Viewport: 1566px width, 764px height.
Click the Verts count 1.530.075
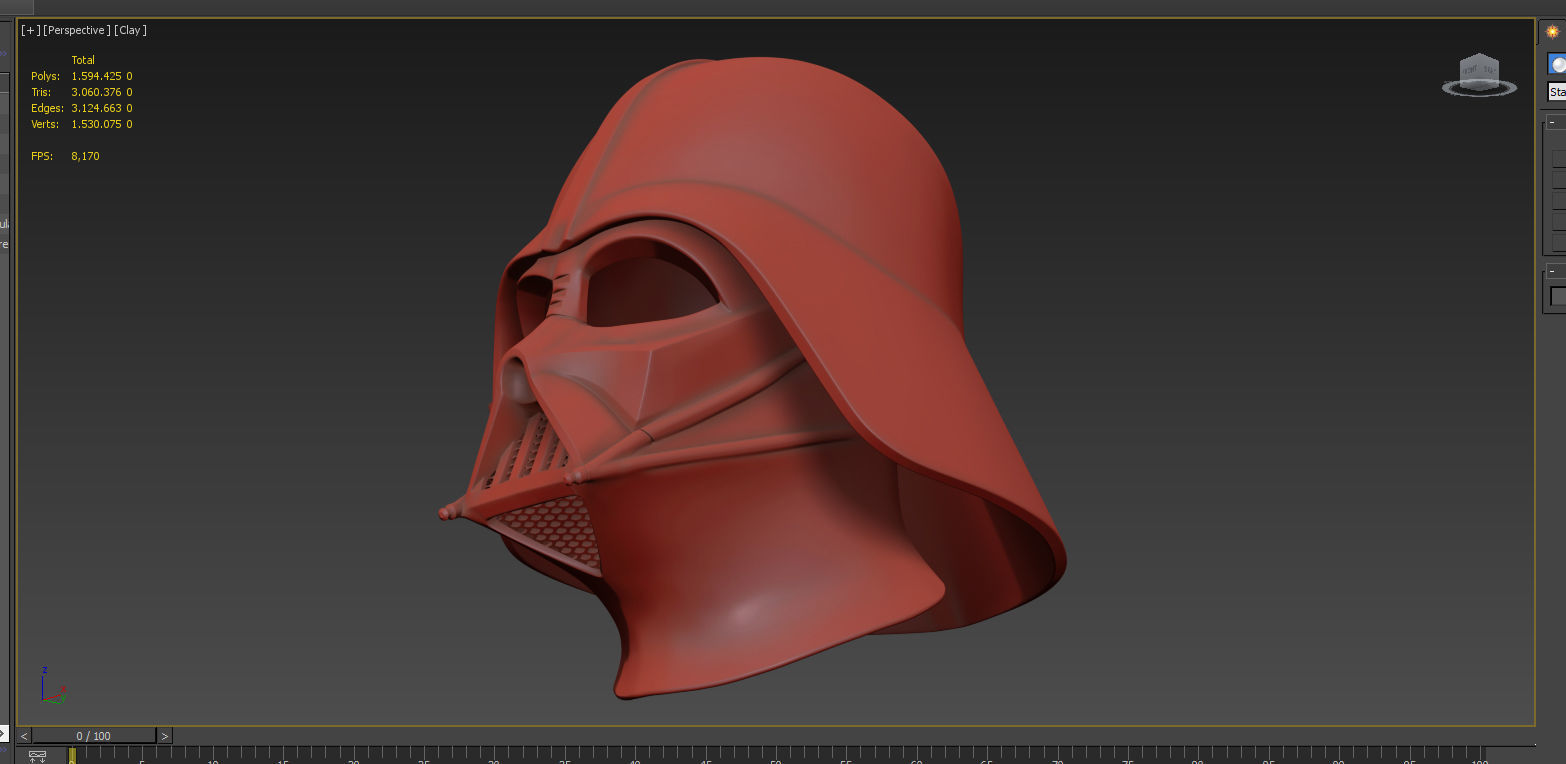pos(96,124)
